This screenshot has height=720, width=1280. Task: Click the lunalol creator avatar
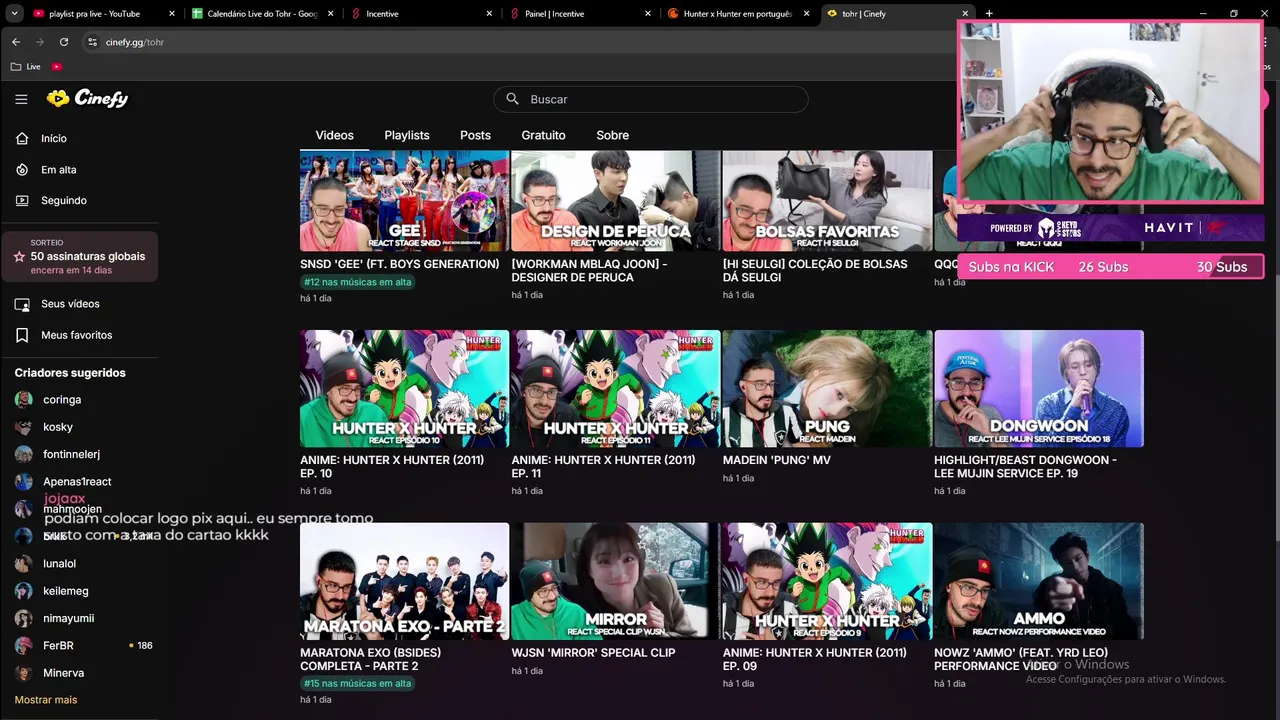click(23, 564)
